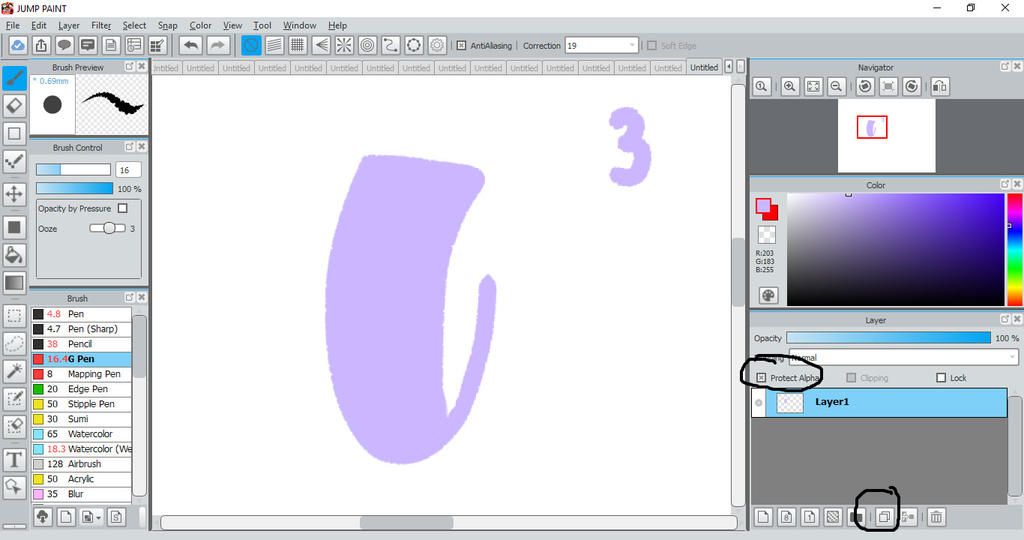Open color palette icon in Color panel

click(x=768, y=295)
